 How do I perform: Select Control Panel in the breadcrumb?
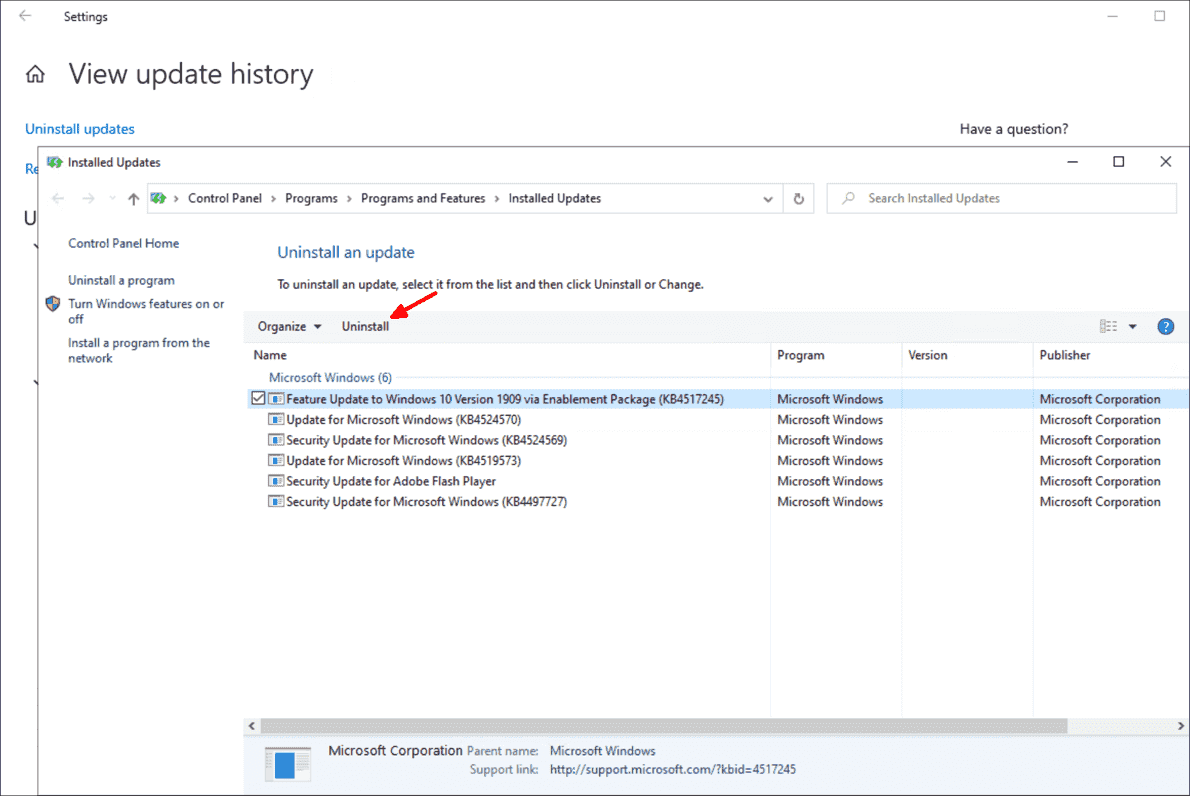coord(225,198)
